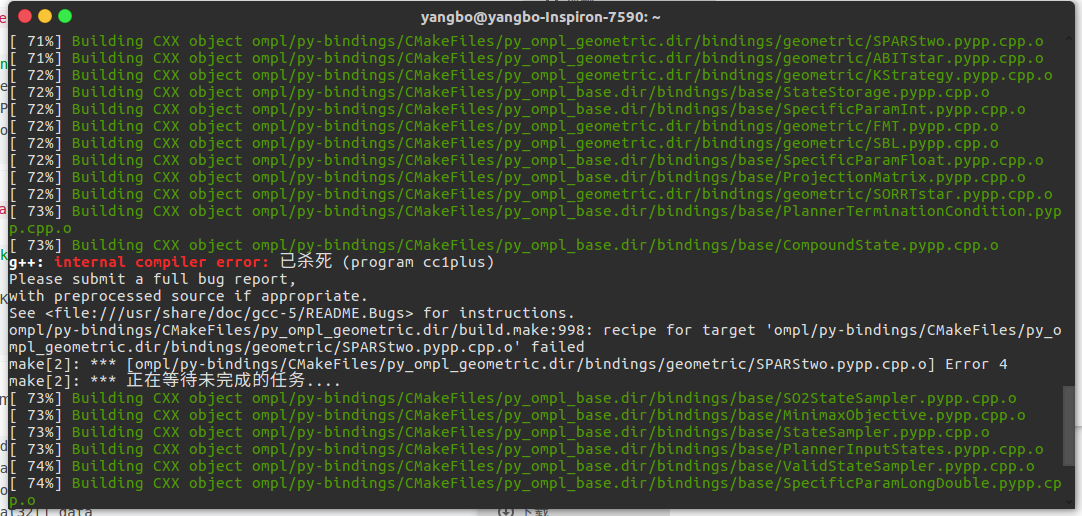
Task: Click 'with preprocessed source if appropriate' line
Action: [188, 296]
